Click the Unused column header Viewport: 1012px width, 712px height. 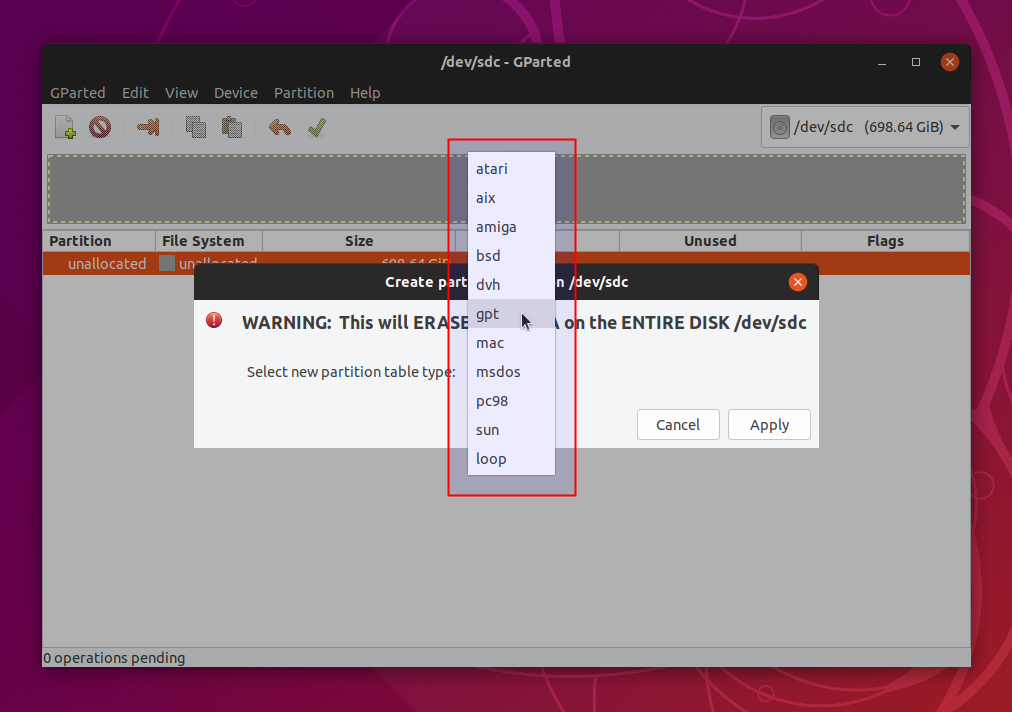point(710,241)
